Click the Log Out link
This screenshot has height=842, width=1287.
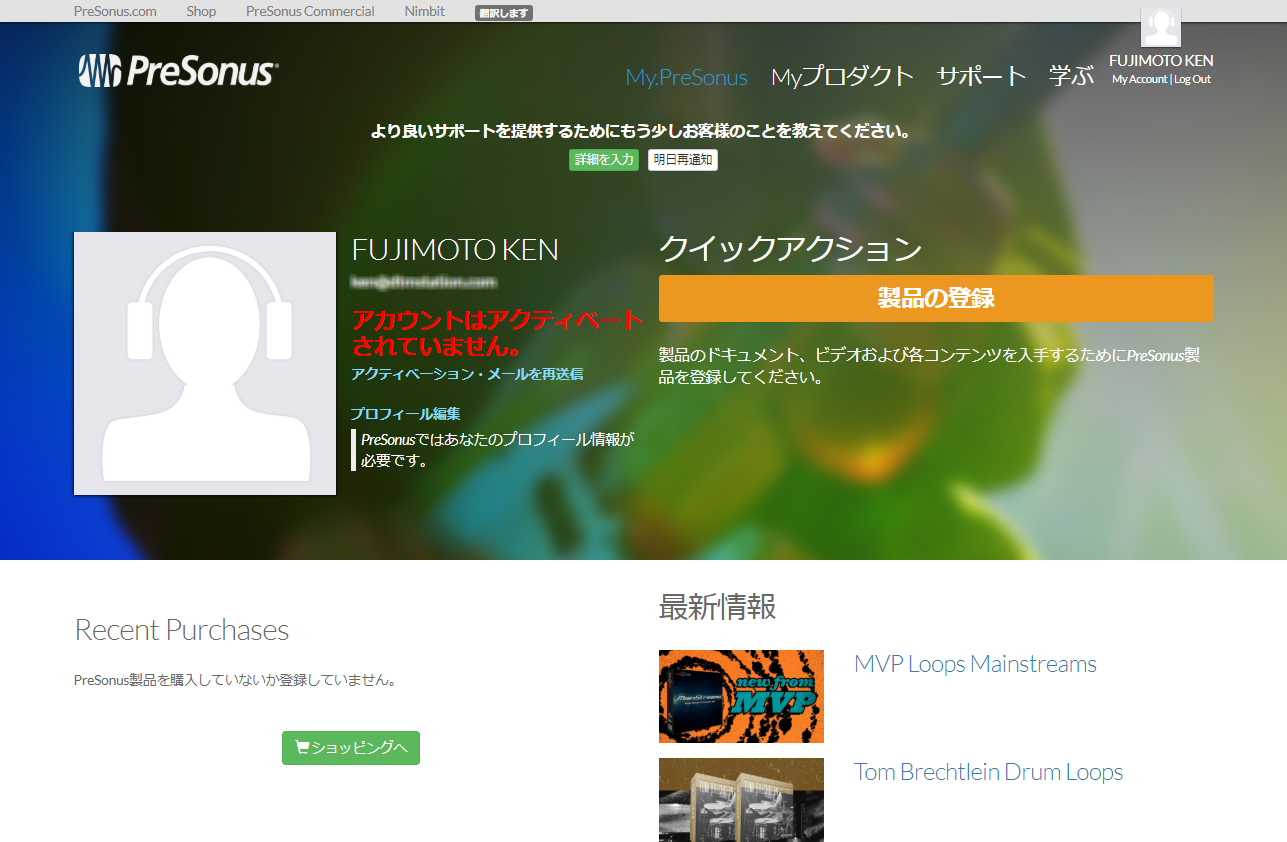pyautogui.click(x=1192, y=79)
